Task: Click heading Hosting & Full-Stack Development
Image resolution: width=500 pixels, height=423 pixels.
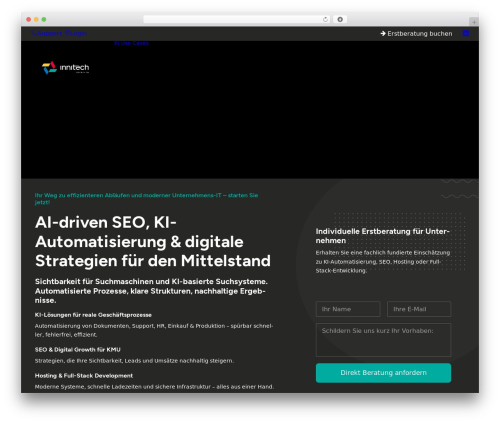Action: [x=84, y=376]
